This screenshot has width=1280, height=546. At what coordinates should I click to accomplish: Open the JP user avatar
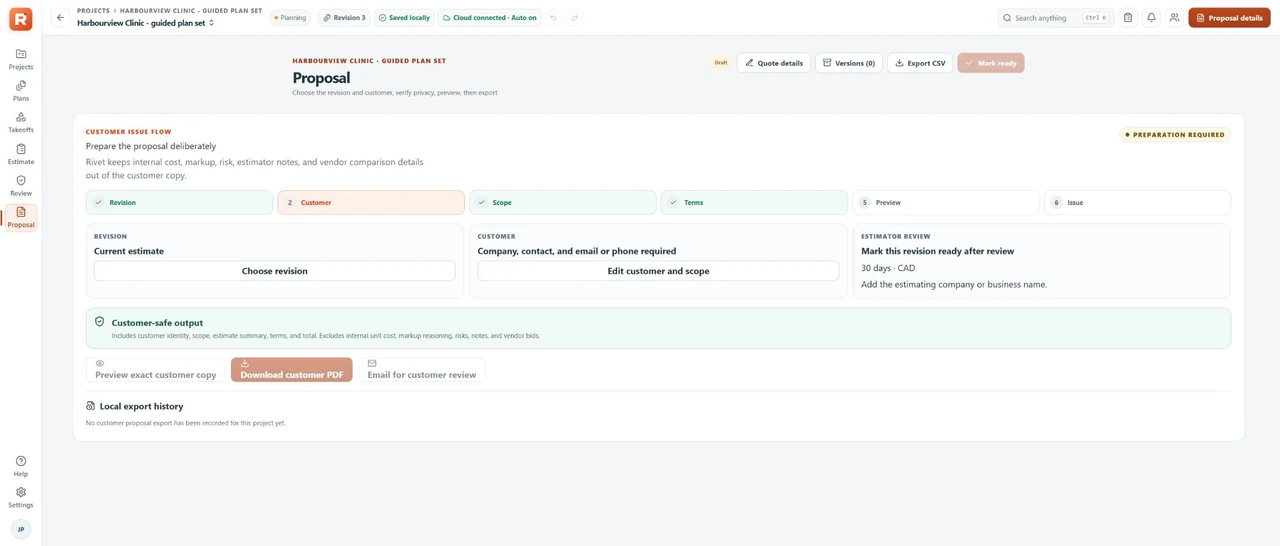21,529
